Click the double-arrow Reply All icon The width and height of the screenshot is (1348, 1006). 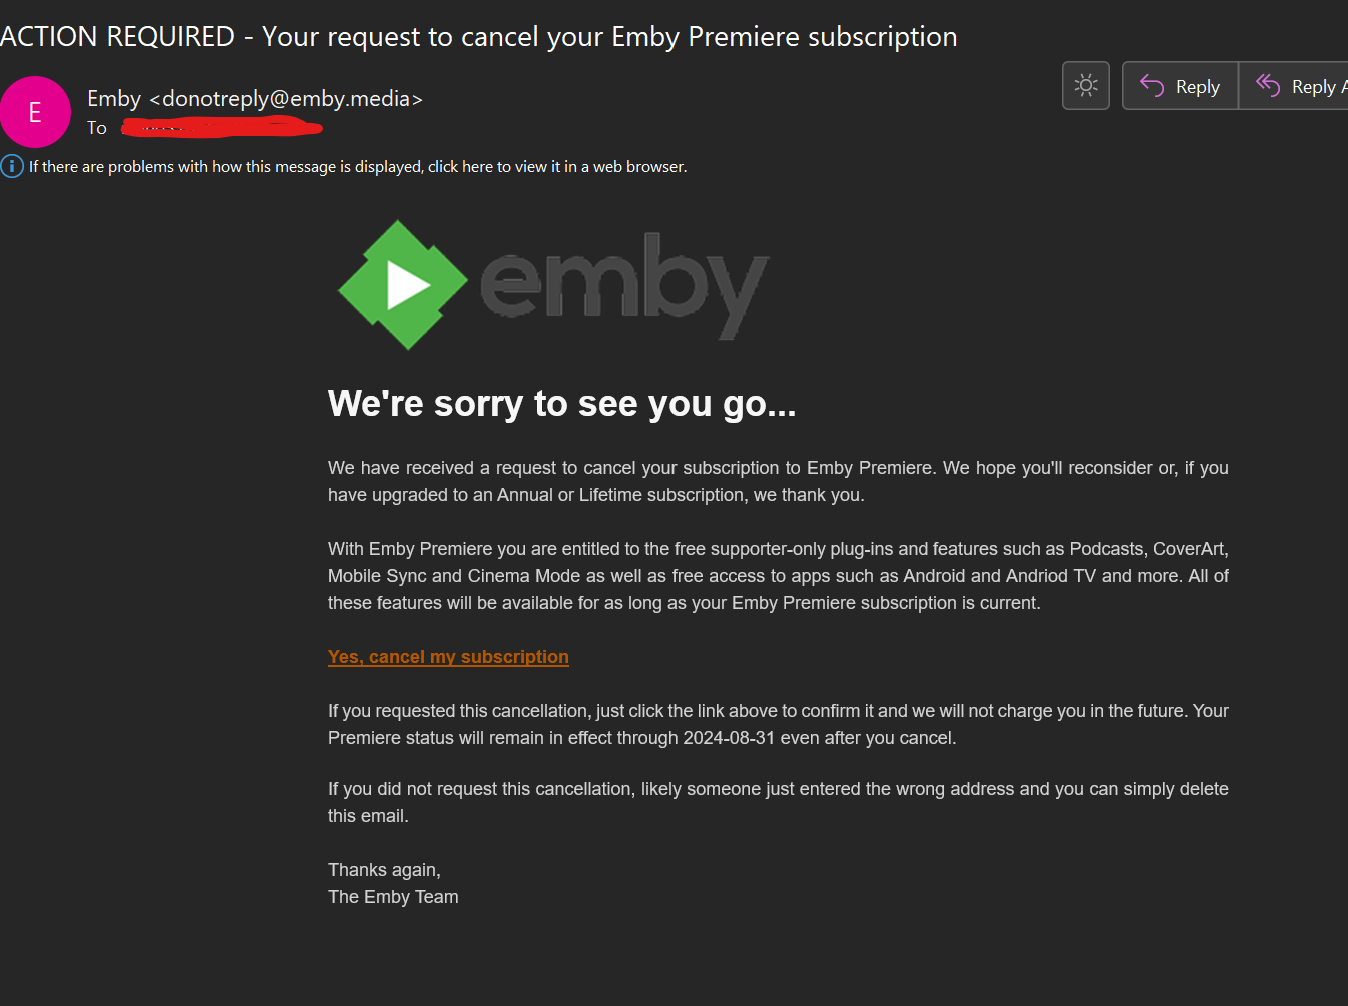[x=1268, y=86]
